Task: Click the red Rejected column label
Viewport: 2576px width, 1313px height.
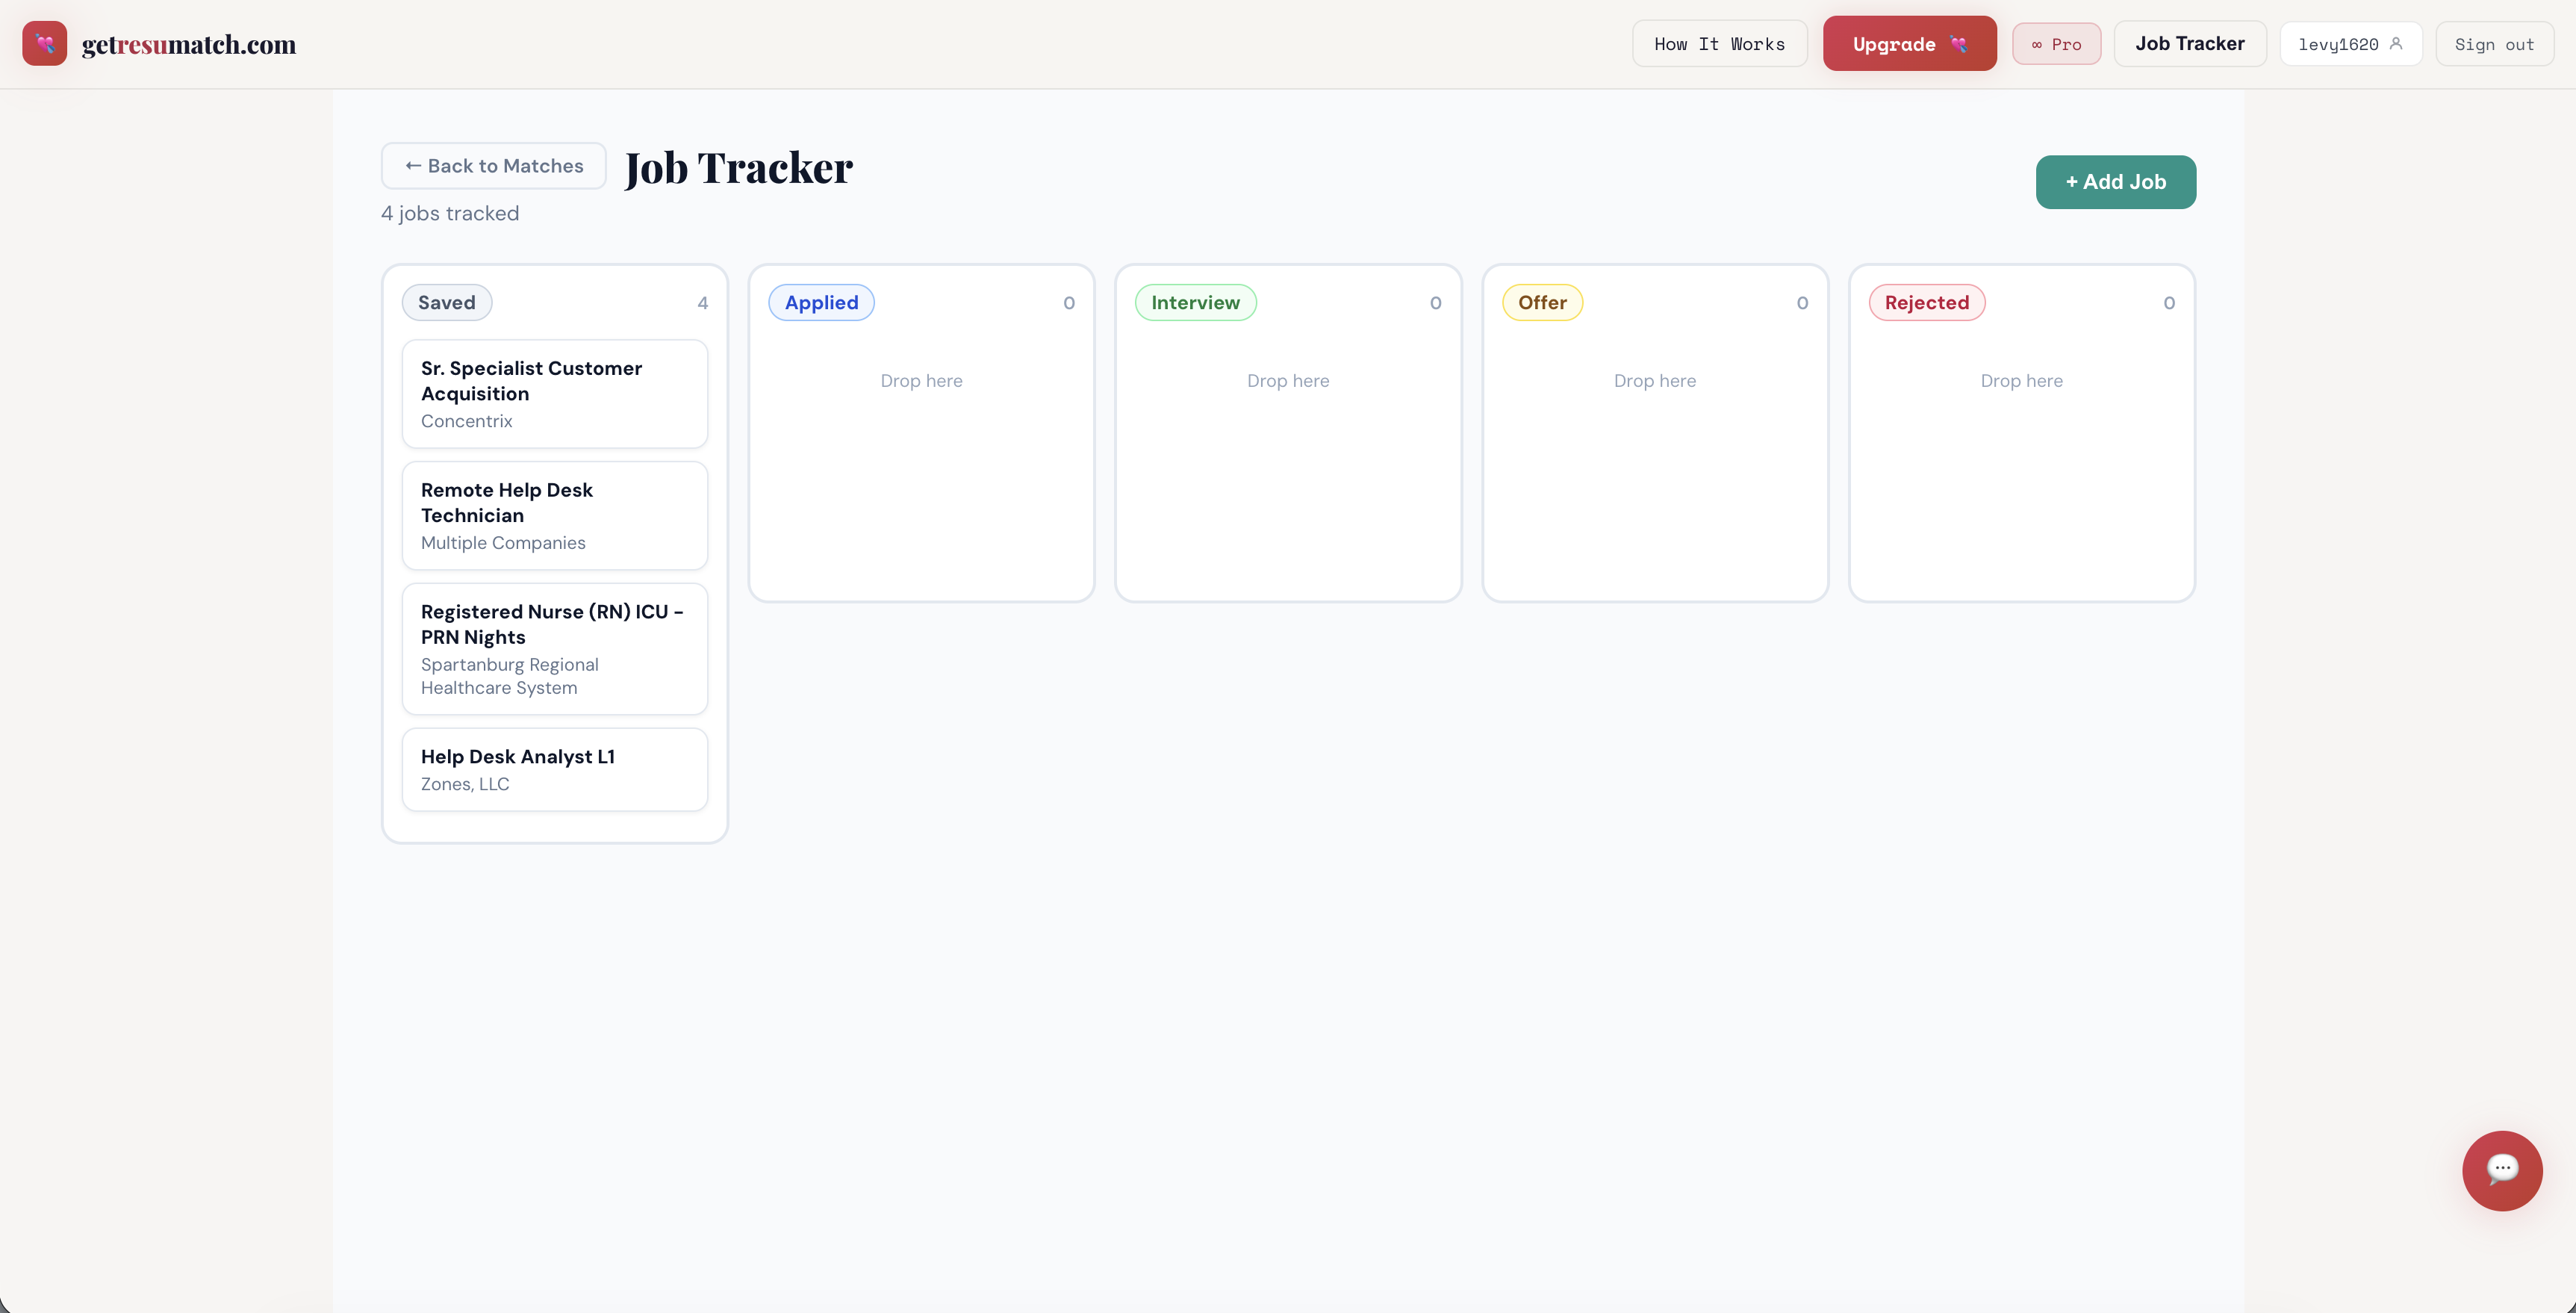Action: pyautogui.click(x=1925, y=303)
